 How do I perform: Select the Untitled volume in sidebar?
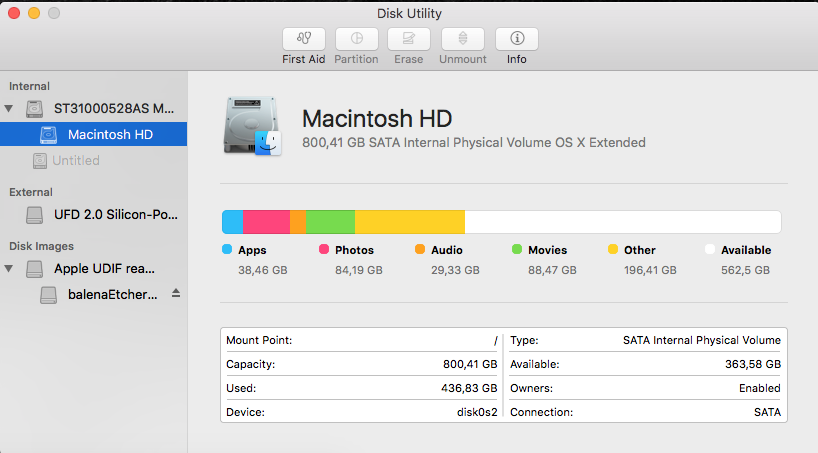[x=75, y=160]
